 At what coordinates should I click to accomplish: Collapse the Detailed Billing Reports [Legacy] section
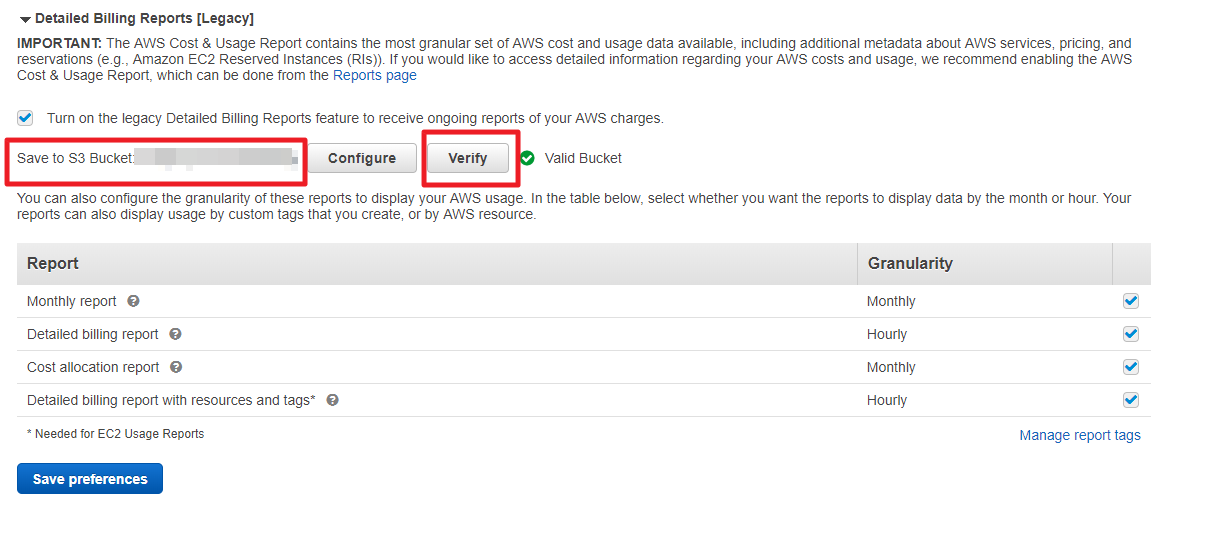coord(25,19)
